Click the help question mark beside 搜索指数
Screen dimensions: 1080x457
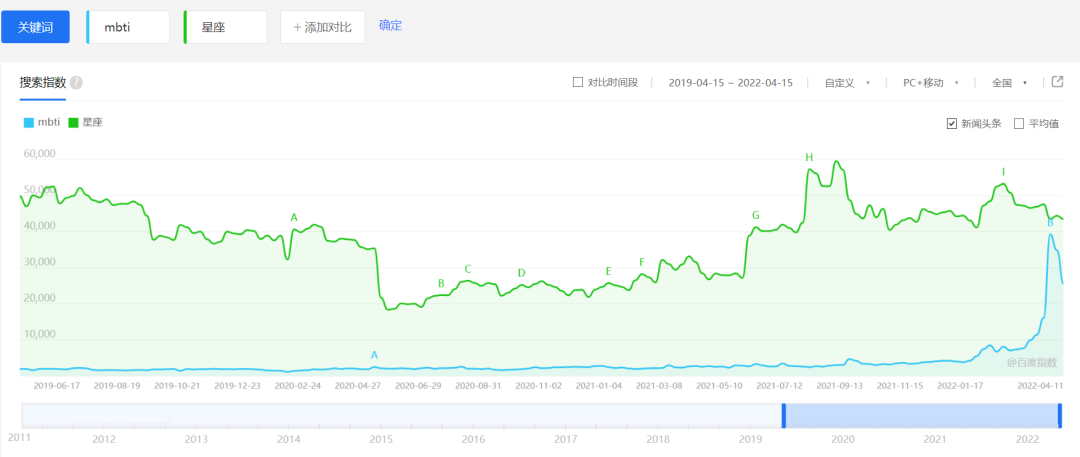point(76,83)
